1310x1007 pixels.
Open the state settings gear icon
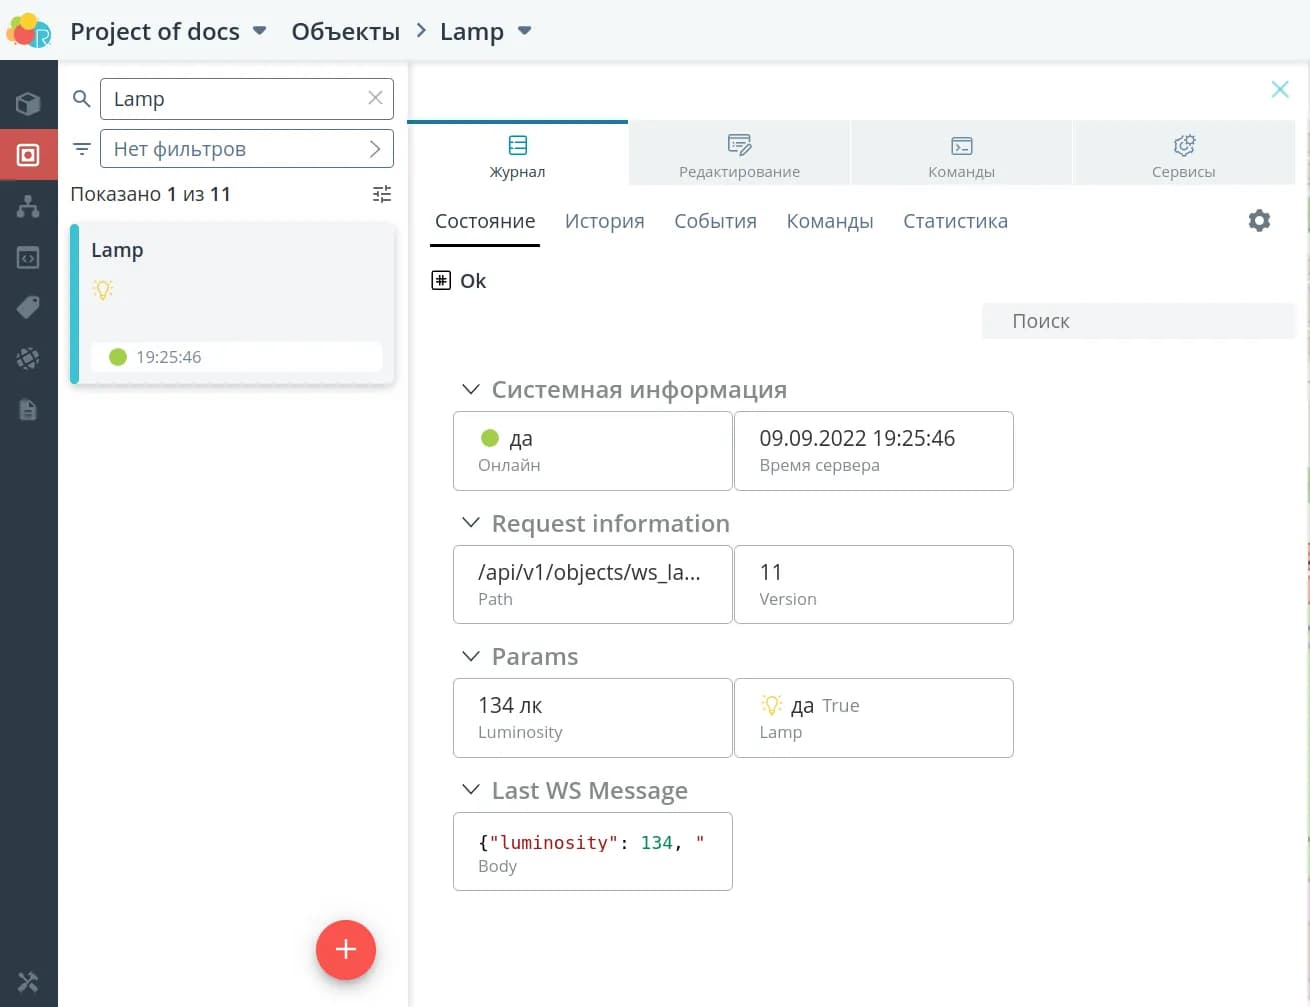point(1259,221)
